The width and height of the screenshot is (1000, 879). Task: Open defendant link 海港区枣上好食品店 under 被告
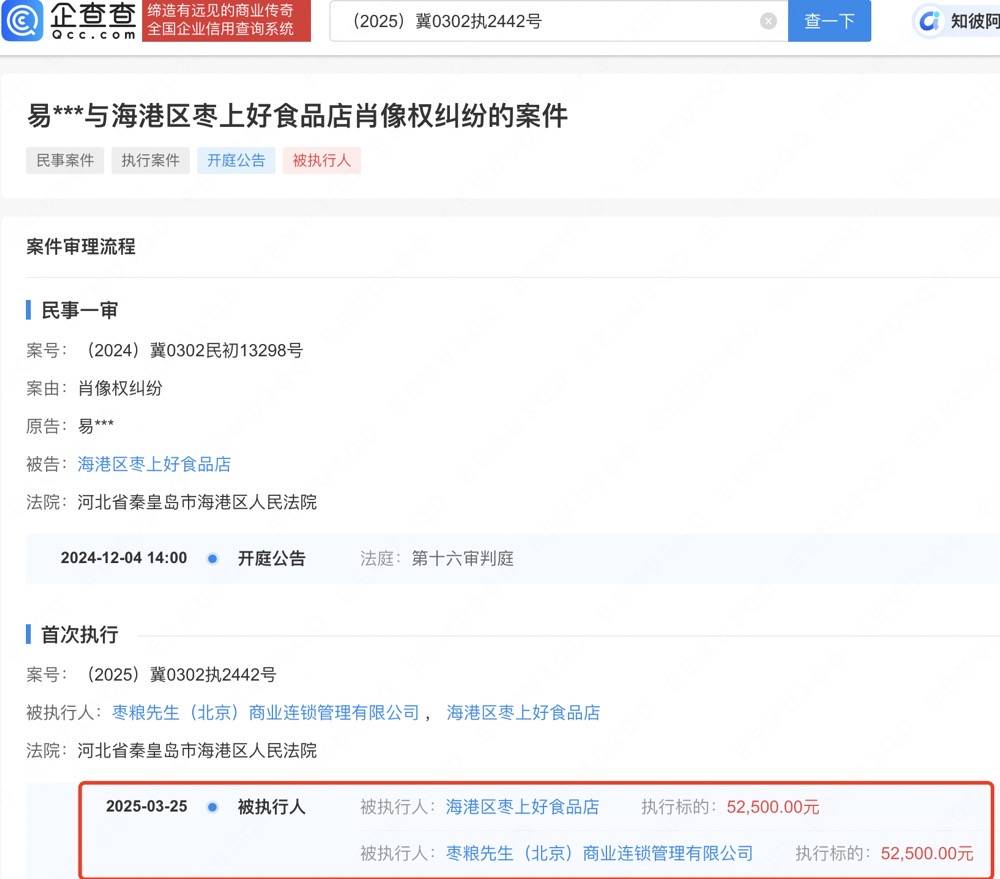[x=154, y=464]
